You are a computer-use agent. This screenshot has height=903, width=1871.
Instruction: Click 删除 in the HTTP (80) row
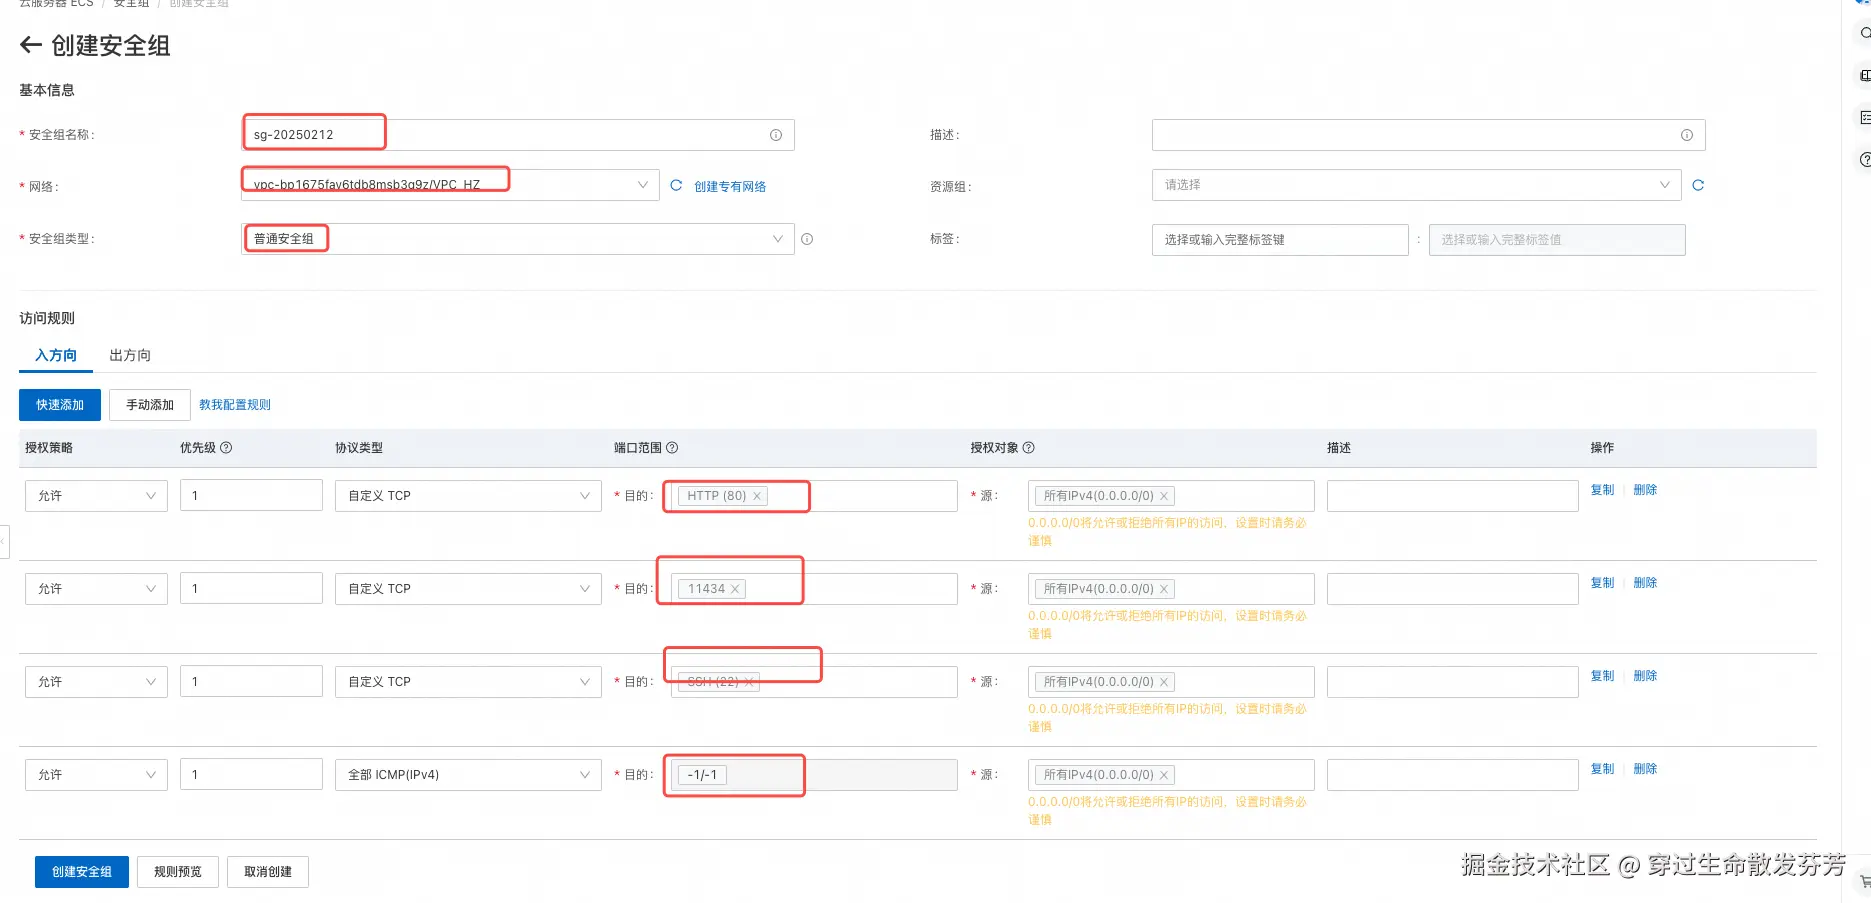click(x=1645, y=490)
